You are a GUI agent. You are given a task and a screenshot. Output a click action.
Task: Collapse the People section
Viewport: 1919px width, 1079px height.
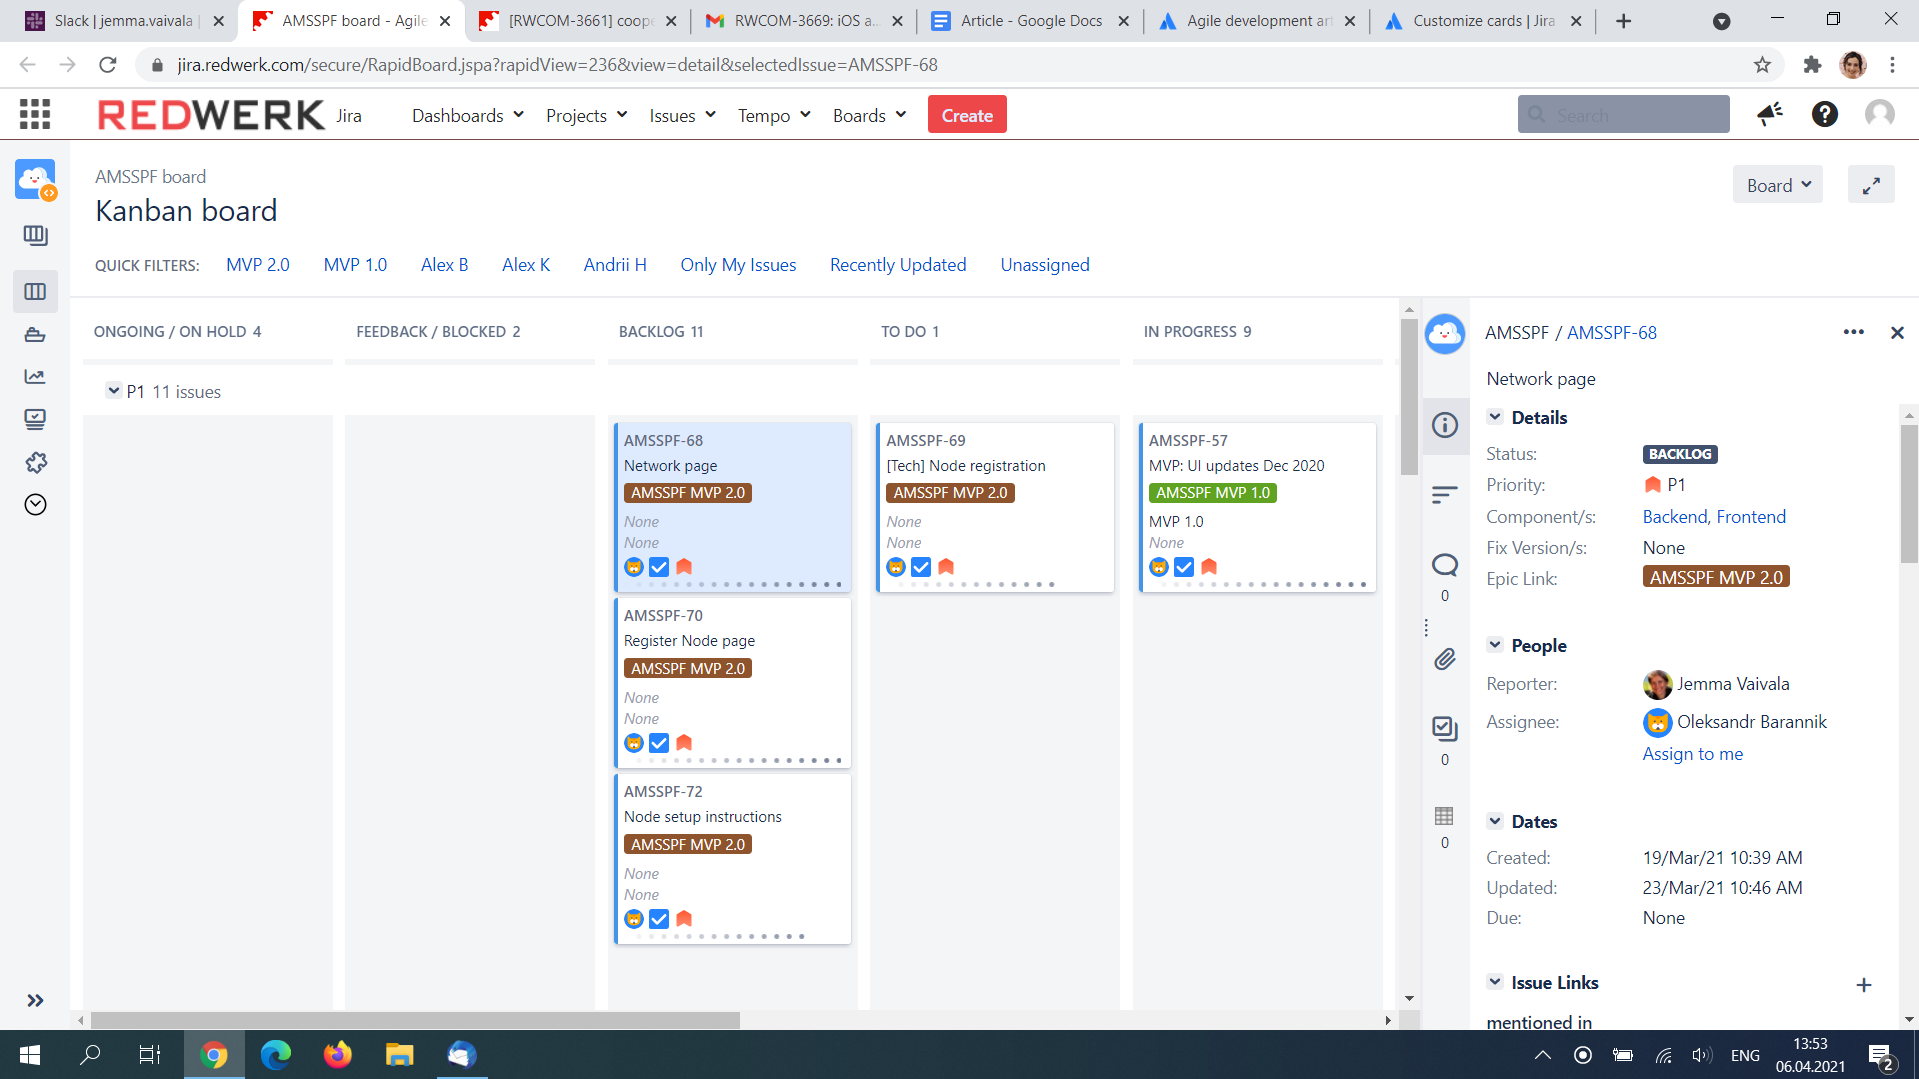pos(1495,645)
